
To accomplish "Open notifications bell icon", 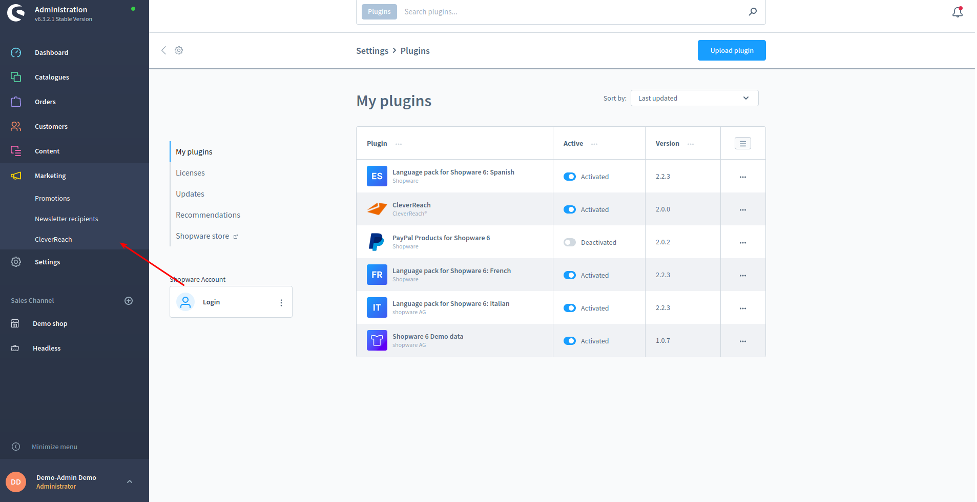I will [958, 12].
